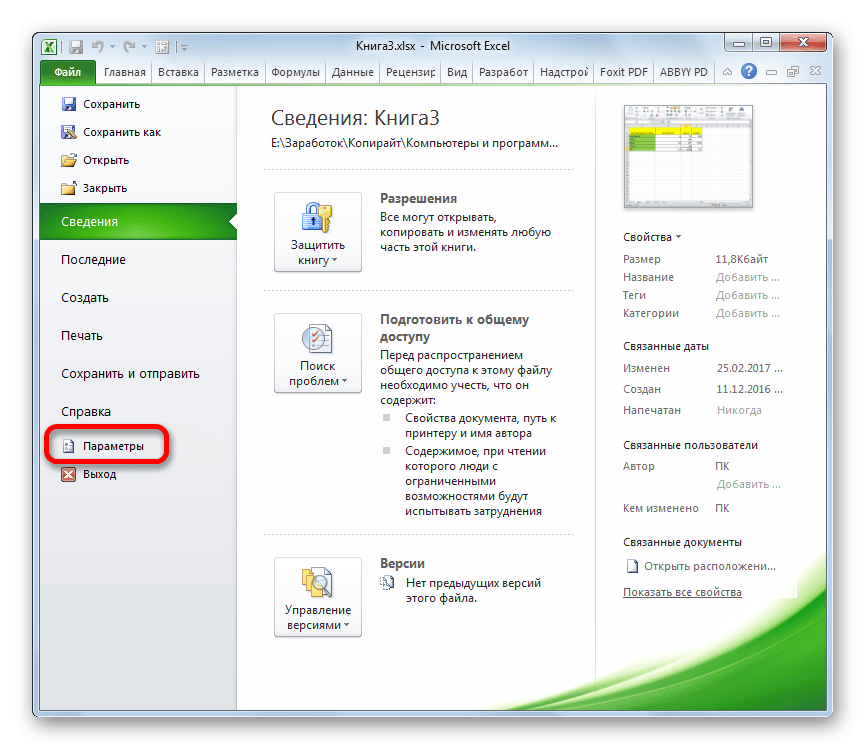Switch to the Вид ribbon tab
The image size is (866, 750).
(457, 72)
